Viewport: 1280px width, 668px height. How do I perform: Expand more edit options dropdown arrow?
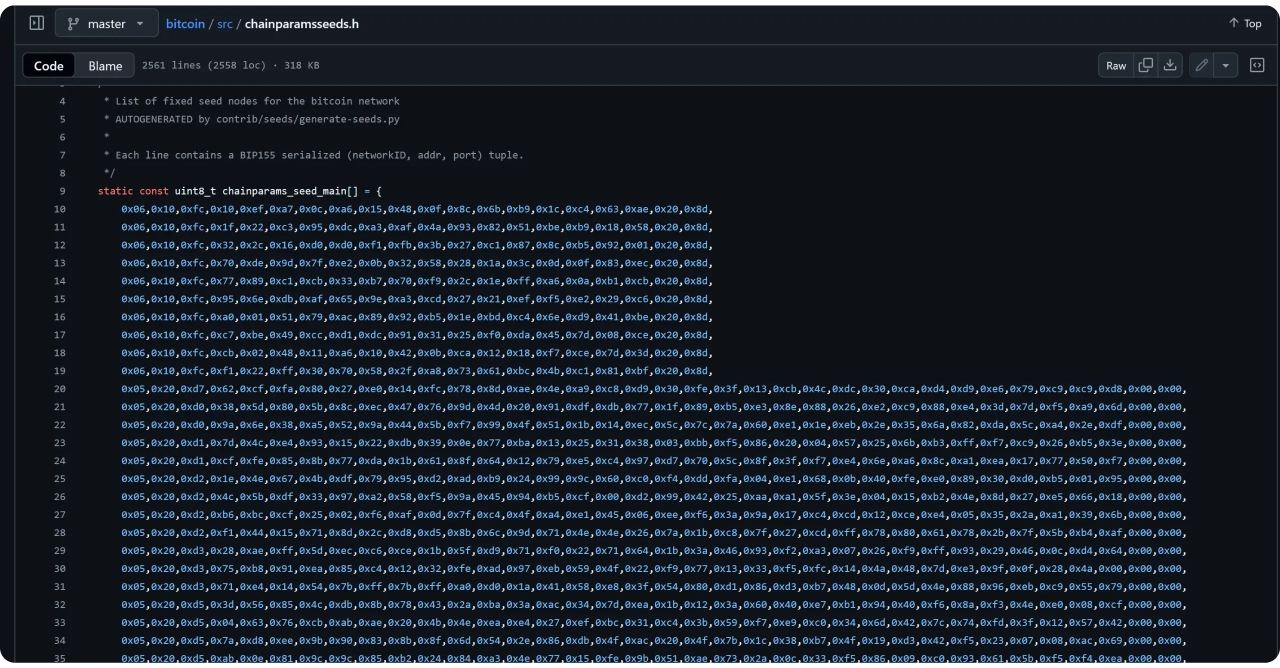pyautogui.click(x=1226, y=66)
